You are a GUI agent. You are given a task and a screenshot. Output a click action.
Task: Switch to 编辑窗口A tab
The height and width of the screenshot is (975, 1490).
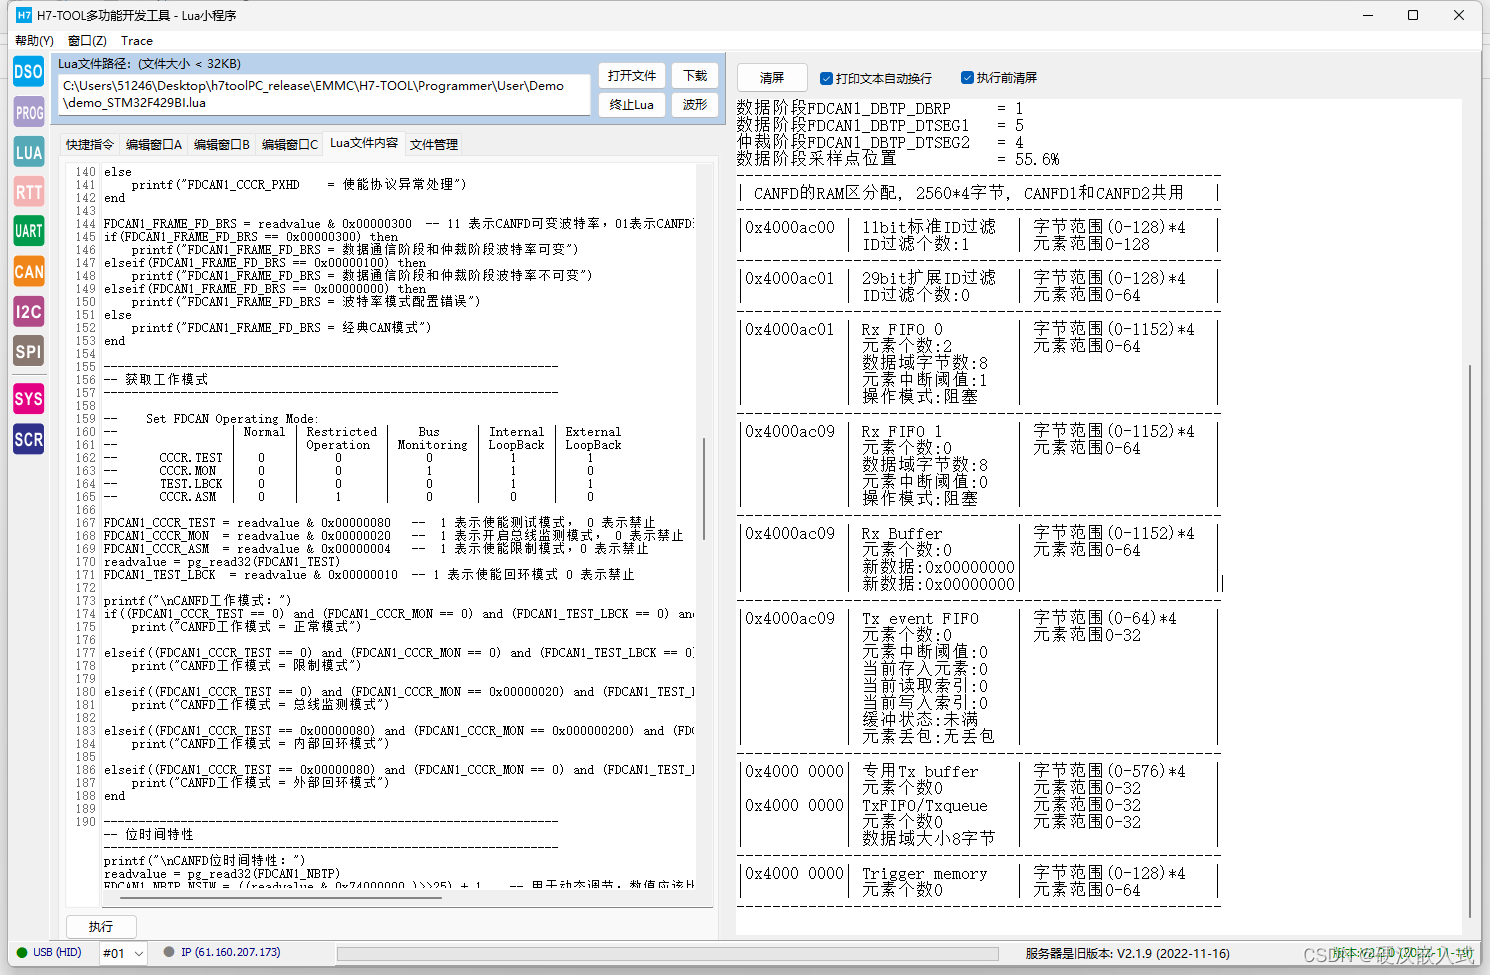tap(154, 145)
